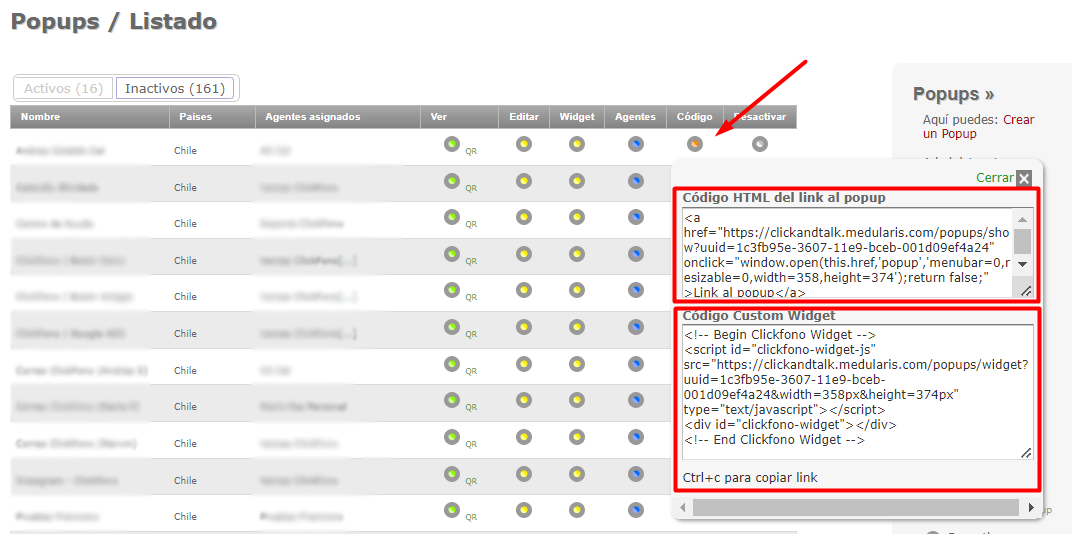Open Agentes for Pruebas Francisco row
This screenshot has width=1072, height=534.
[636, 511]
